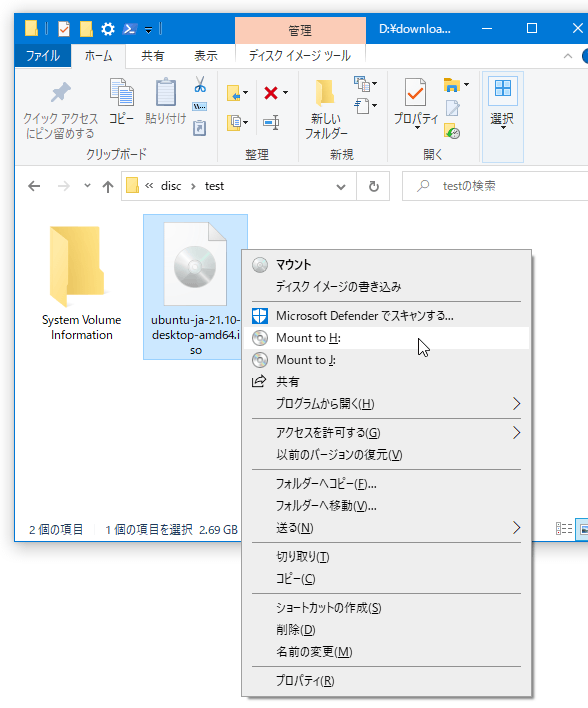Select Mount to H: menu entry
This screenshot has width=588, height=708.
[386, 338]
